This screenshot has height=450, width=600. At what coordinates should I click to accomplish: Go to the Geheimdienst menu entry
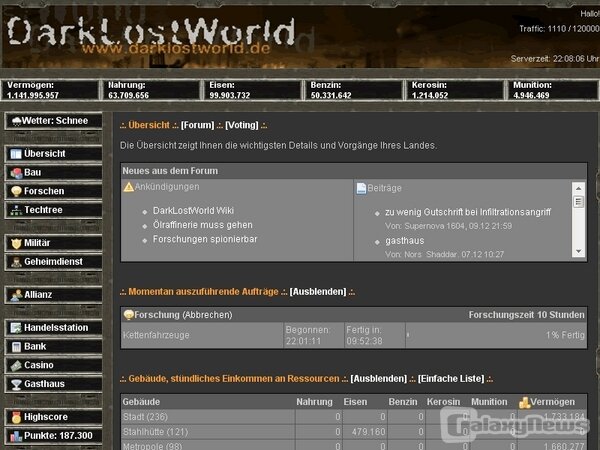(x=53, y=262)
